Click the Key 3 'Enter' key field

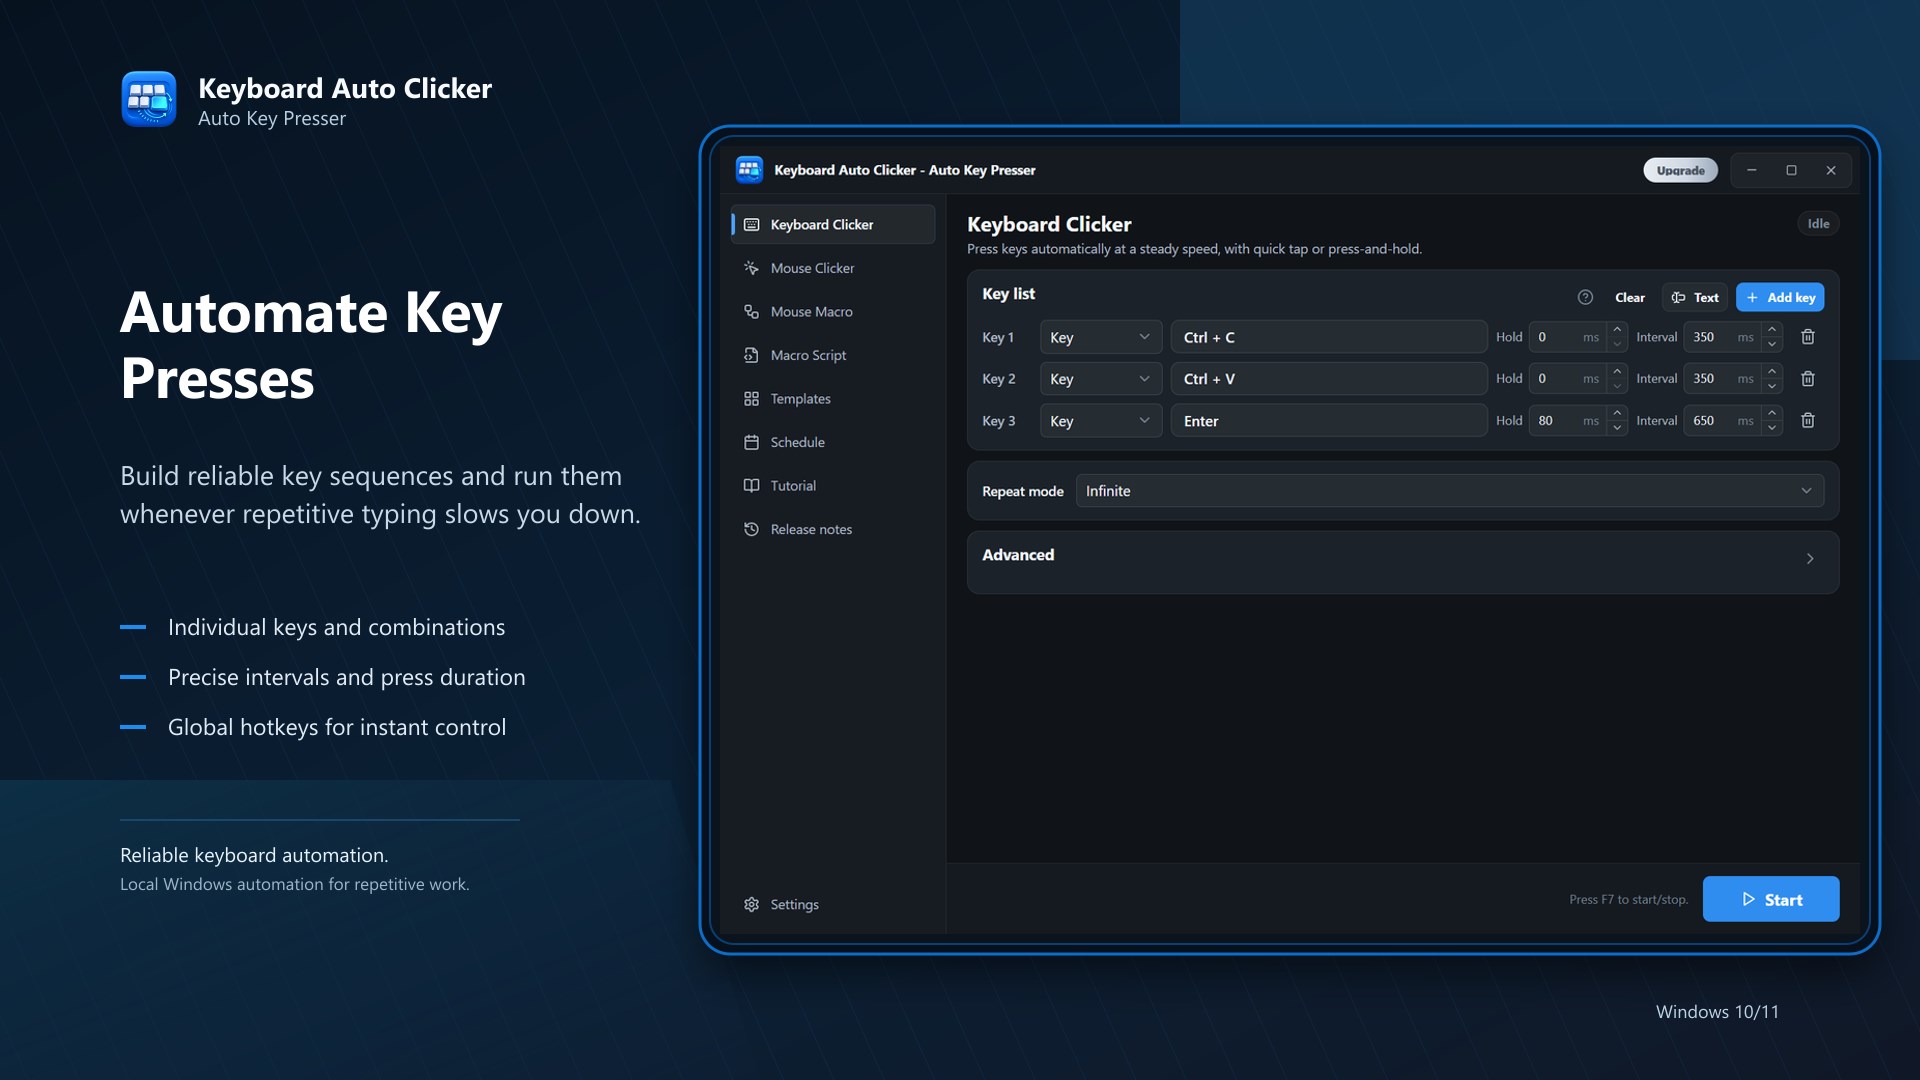[x=1329, y=421]
